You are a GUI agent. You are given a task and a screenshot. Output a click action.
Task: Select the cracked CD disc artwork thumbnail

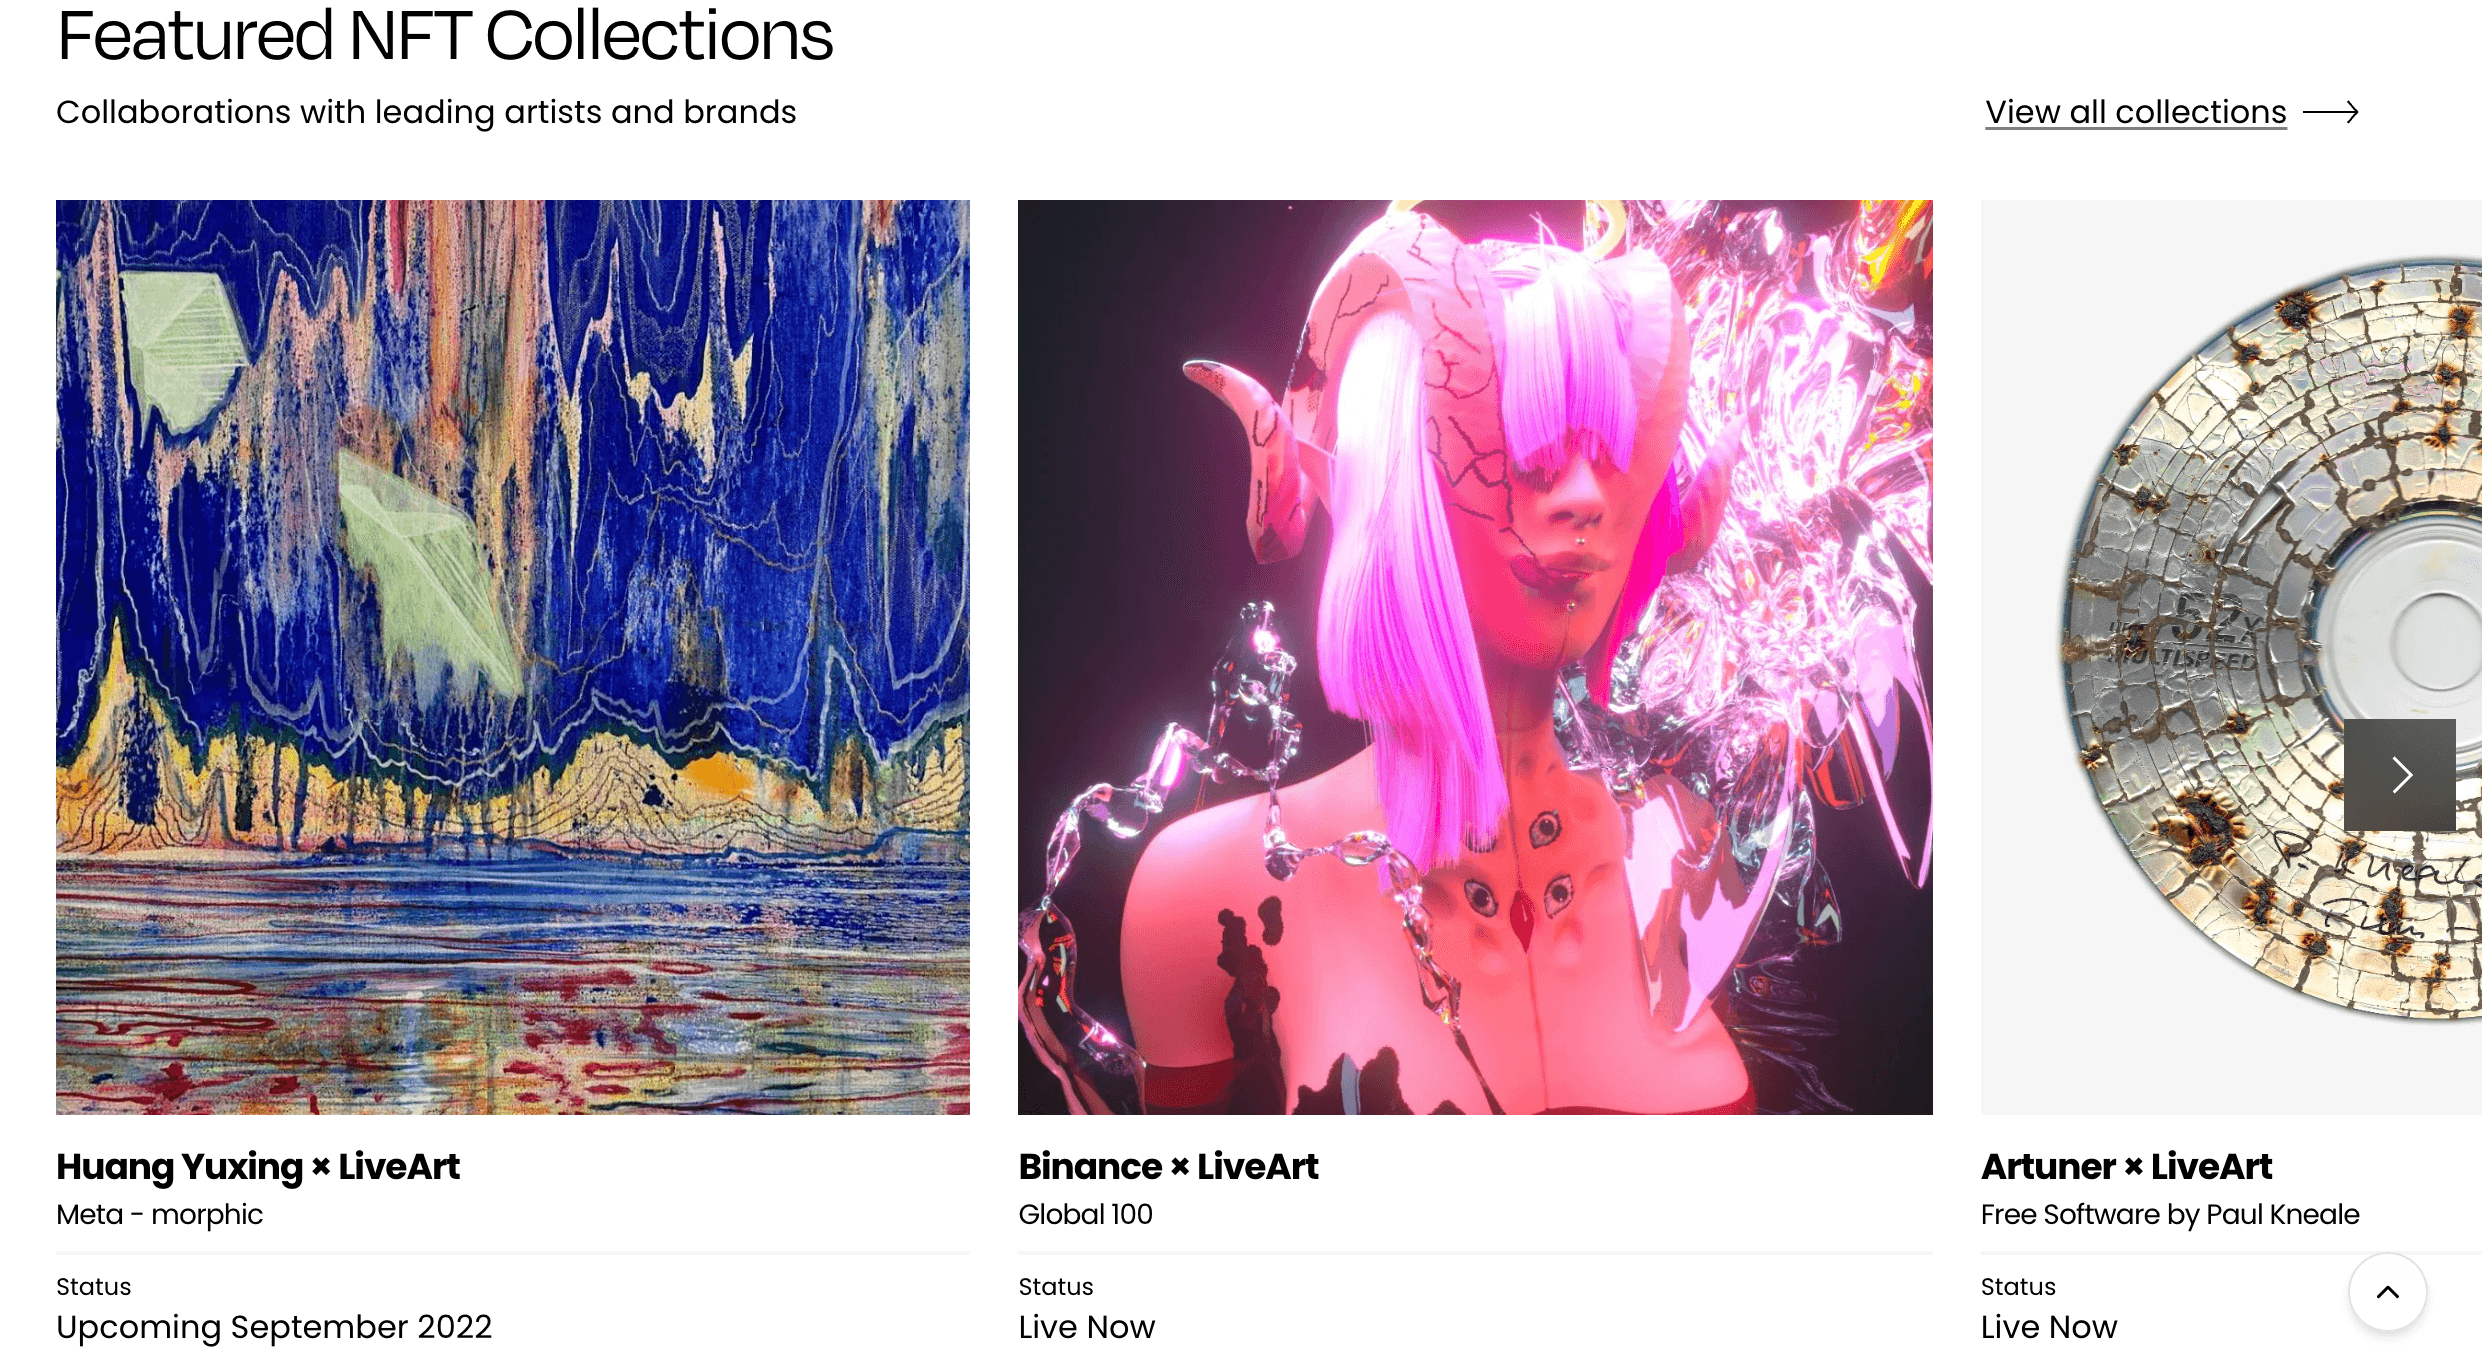pyautogui.click(x=2231, y=657)
